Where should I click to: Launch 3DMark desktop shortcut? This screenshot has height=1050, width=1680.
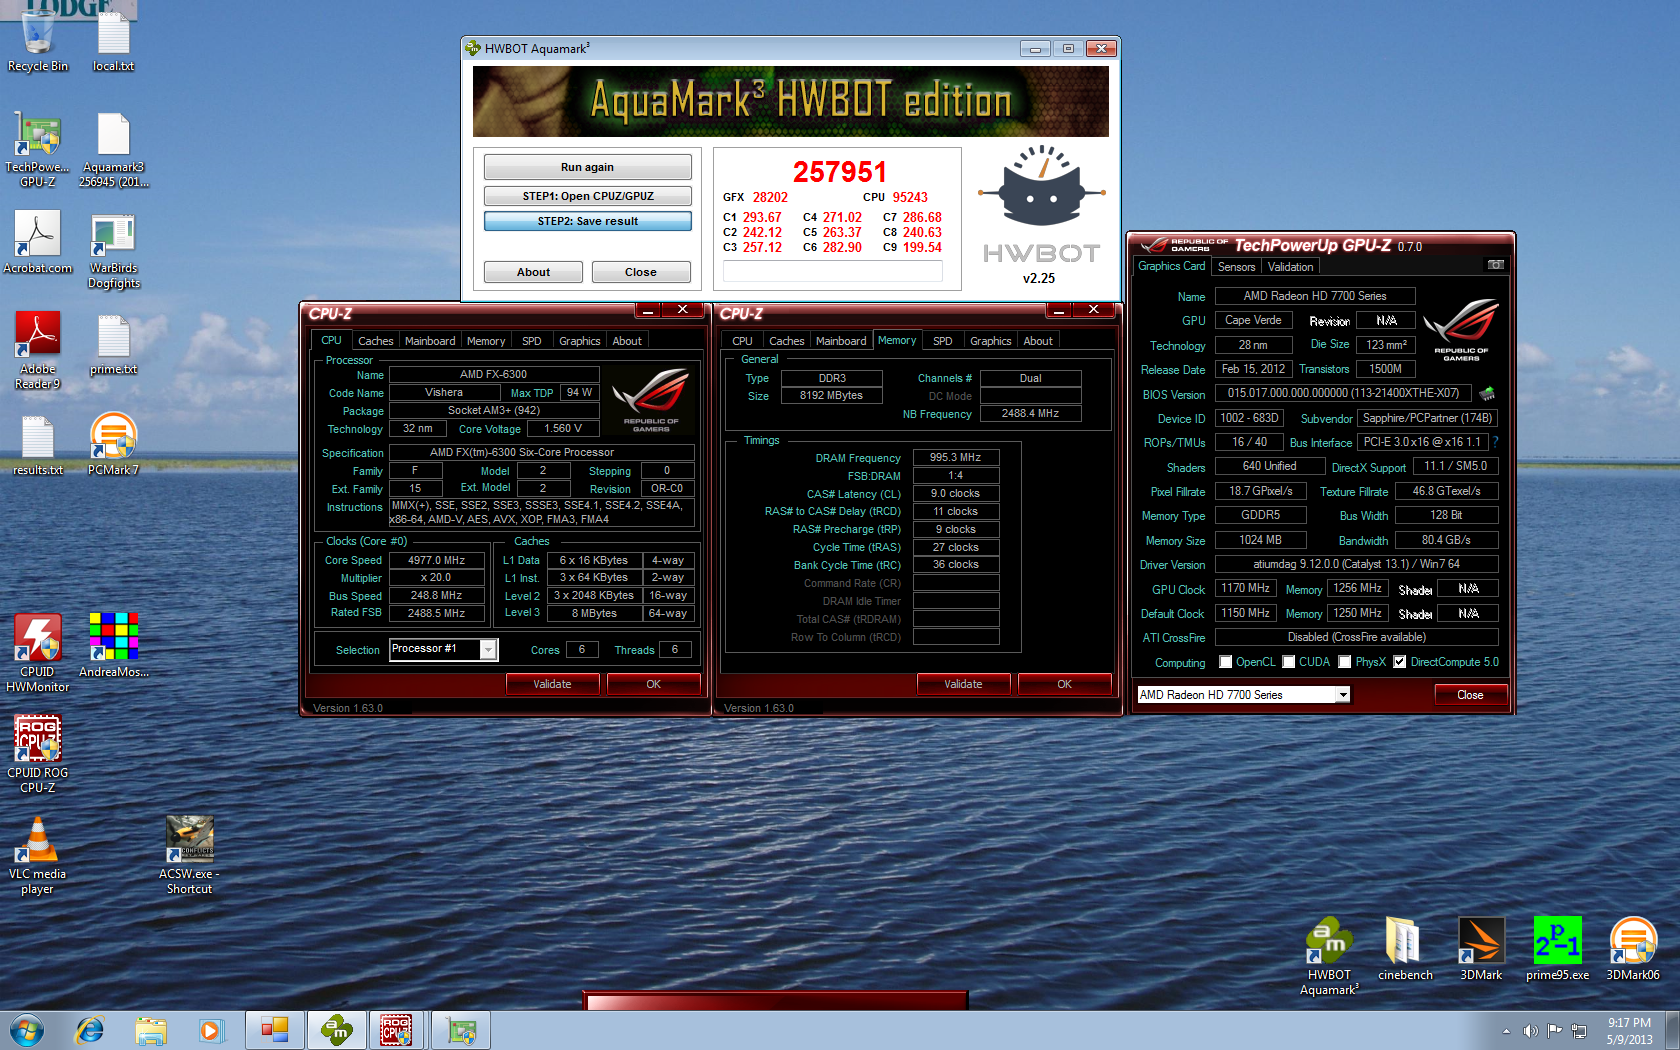click(1481, 949)
